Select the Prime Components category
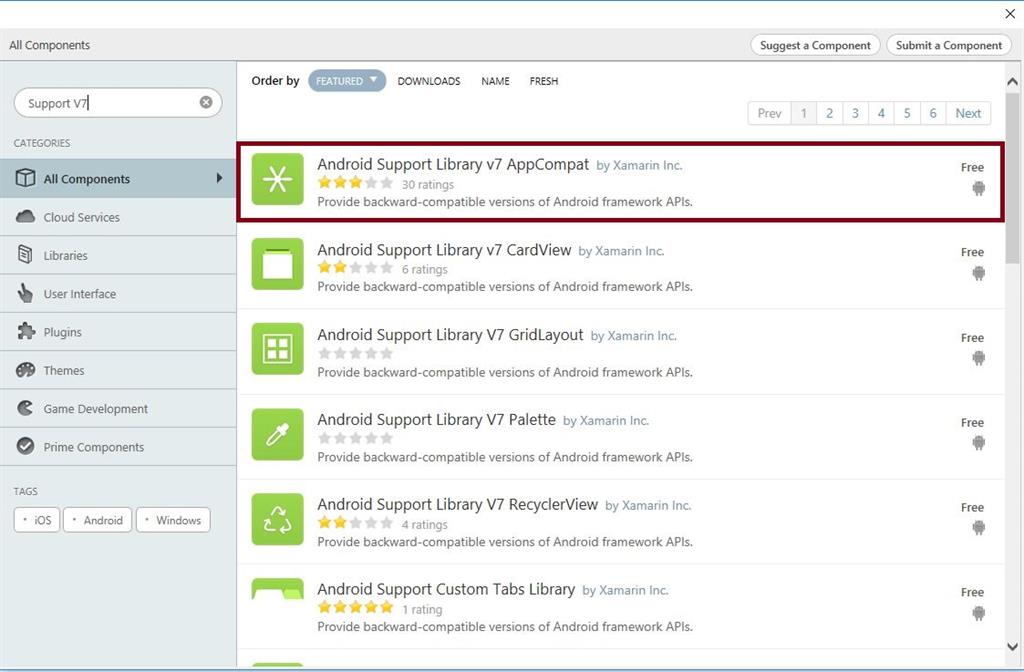The image size is (1024, 672). 118,447
